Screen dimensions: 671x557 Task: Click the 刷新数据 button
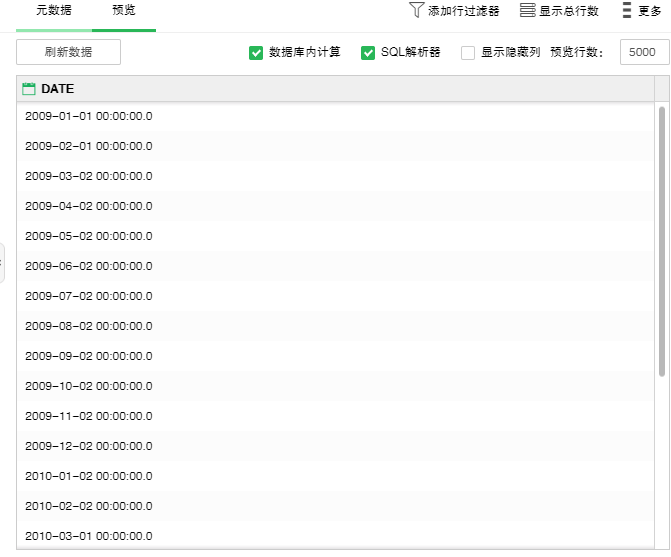pos(68,52)
